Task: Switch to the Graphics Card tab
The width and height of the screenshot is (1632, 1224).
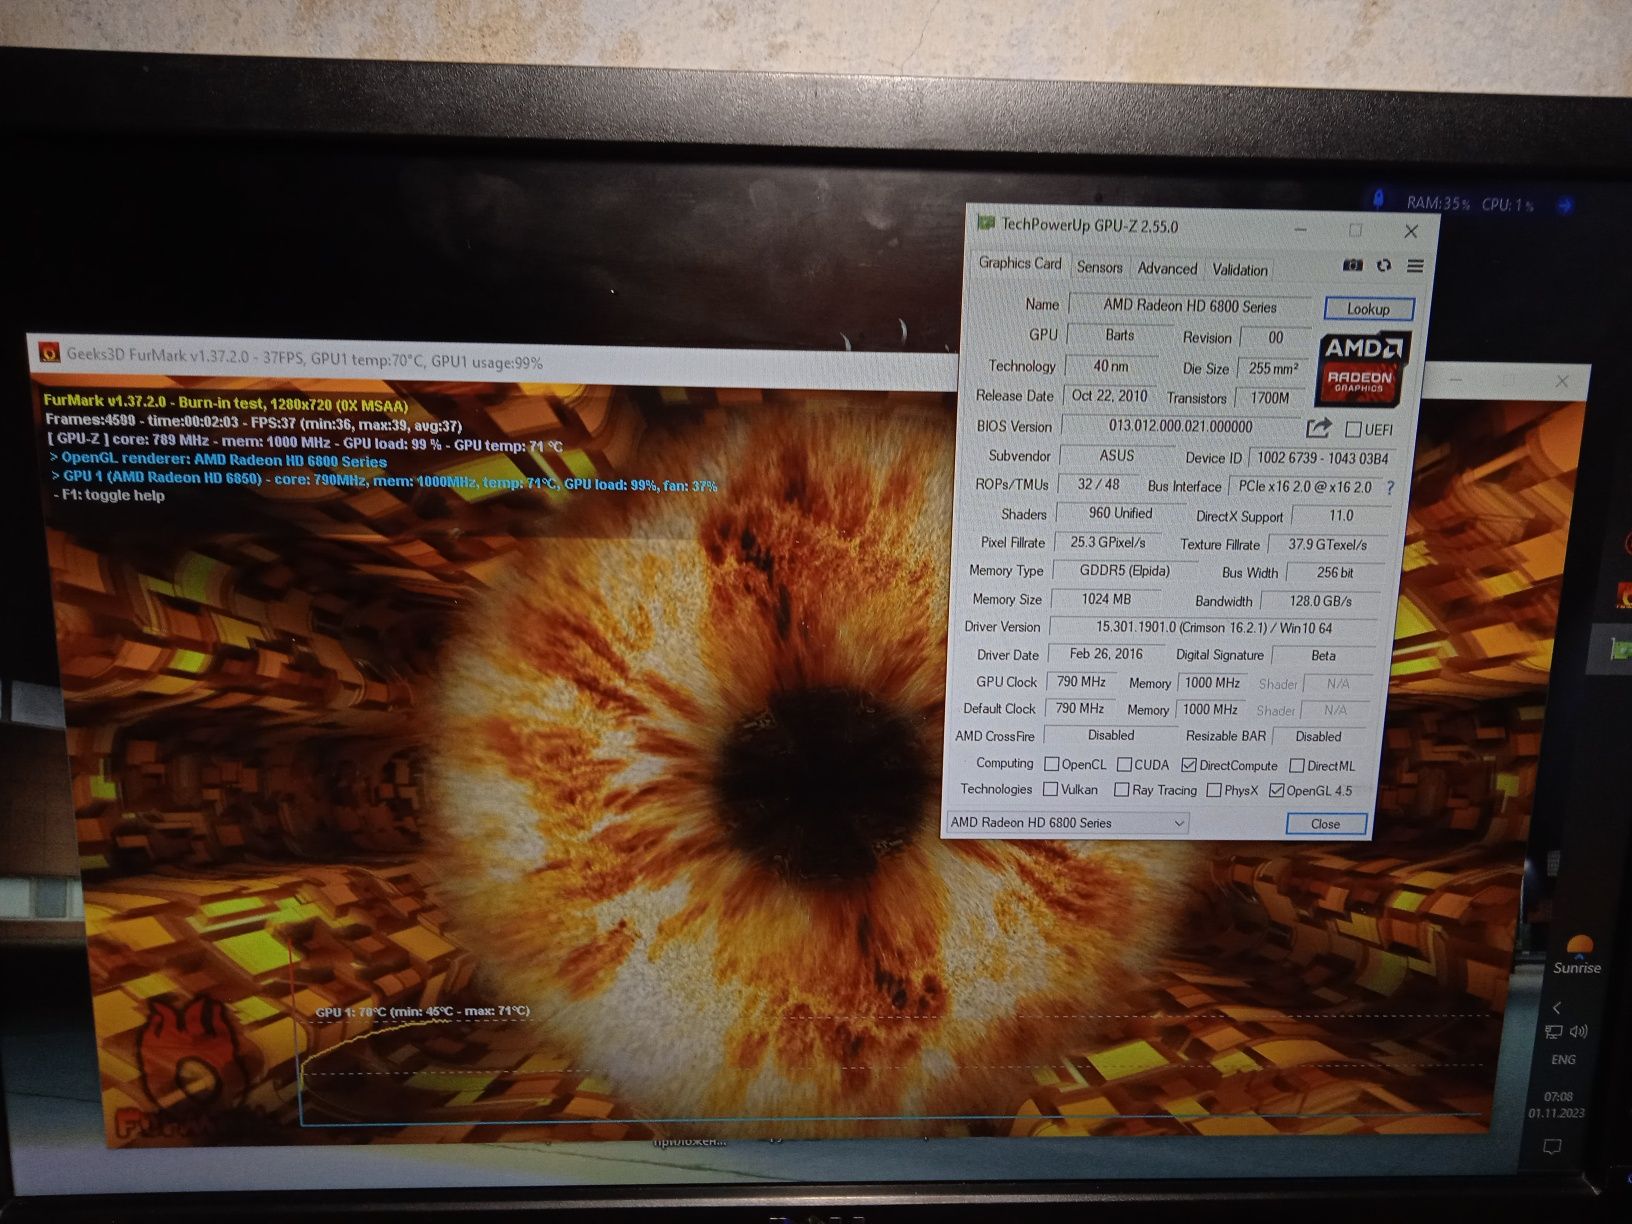Action: point(1019,263)
